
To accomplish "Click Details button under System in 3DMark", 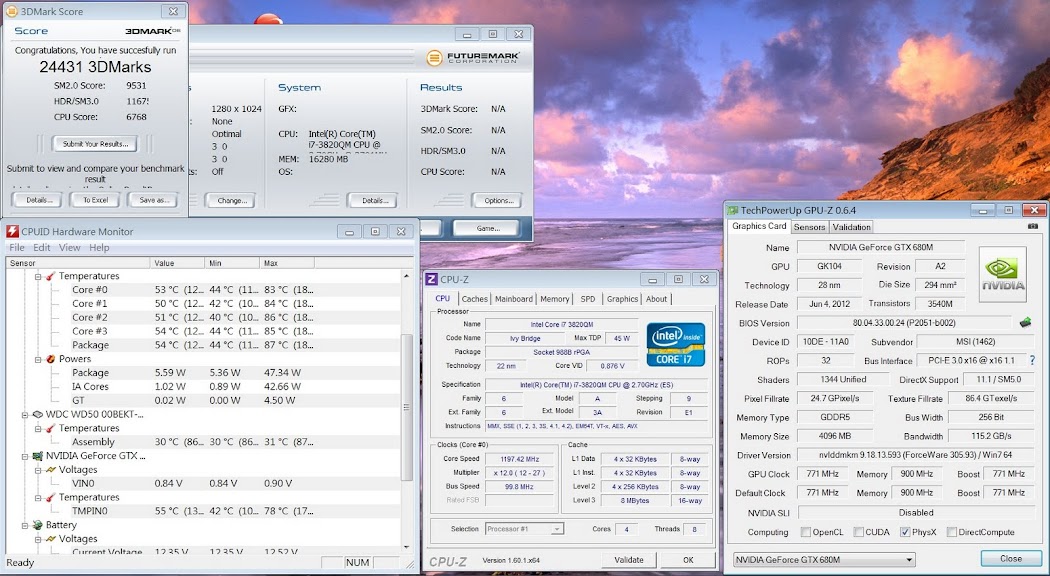I will [372, 200].
